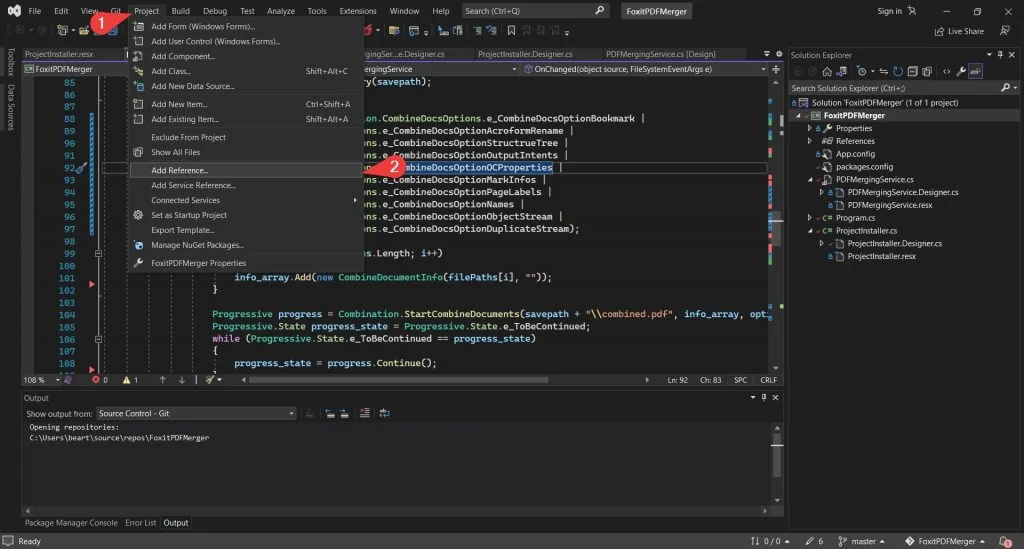Expand ProjectInstaller.Designer.cs node
1024x549 pixels.
click(822, 243)
